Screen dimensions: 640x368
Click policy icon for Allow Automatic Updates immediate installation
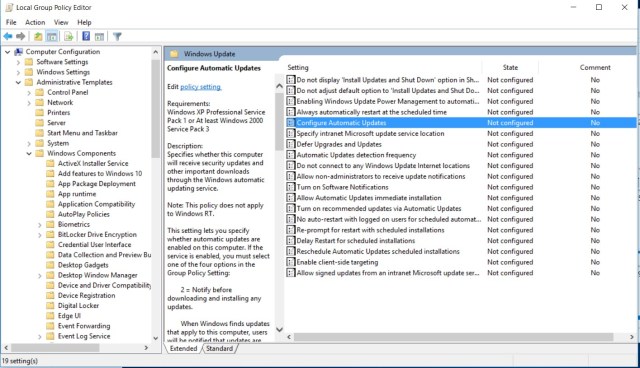pos(291,197)
